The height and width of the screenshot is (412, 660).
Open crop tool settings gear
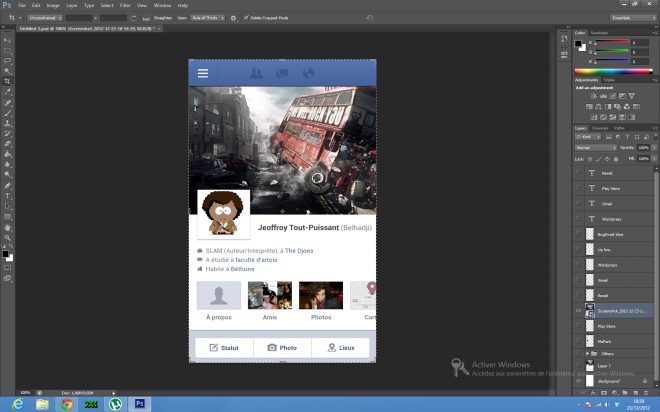tap(233, 18)
